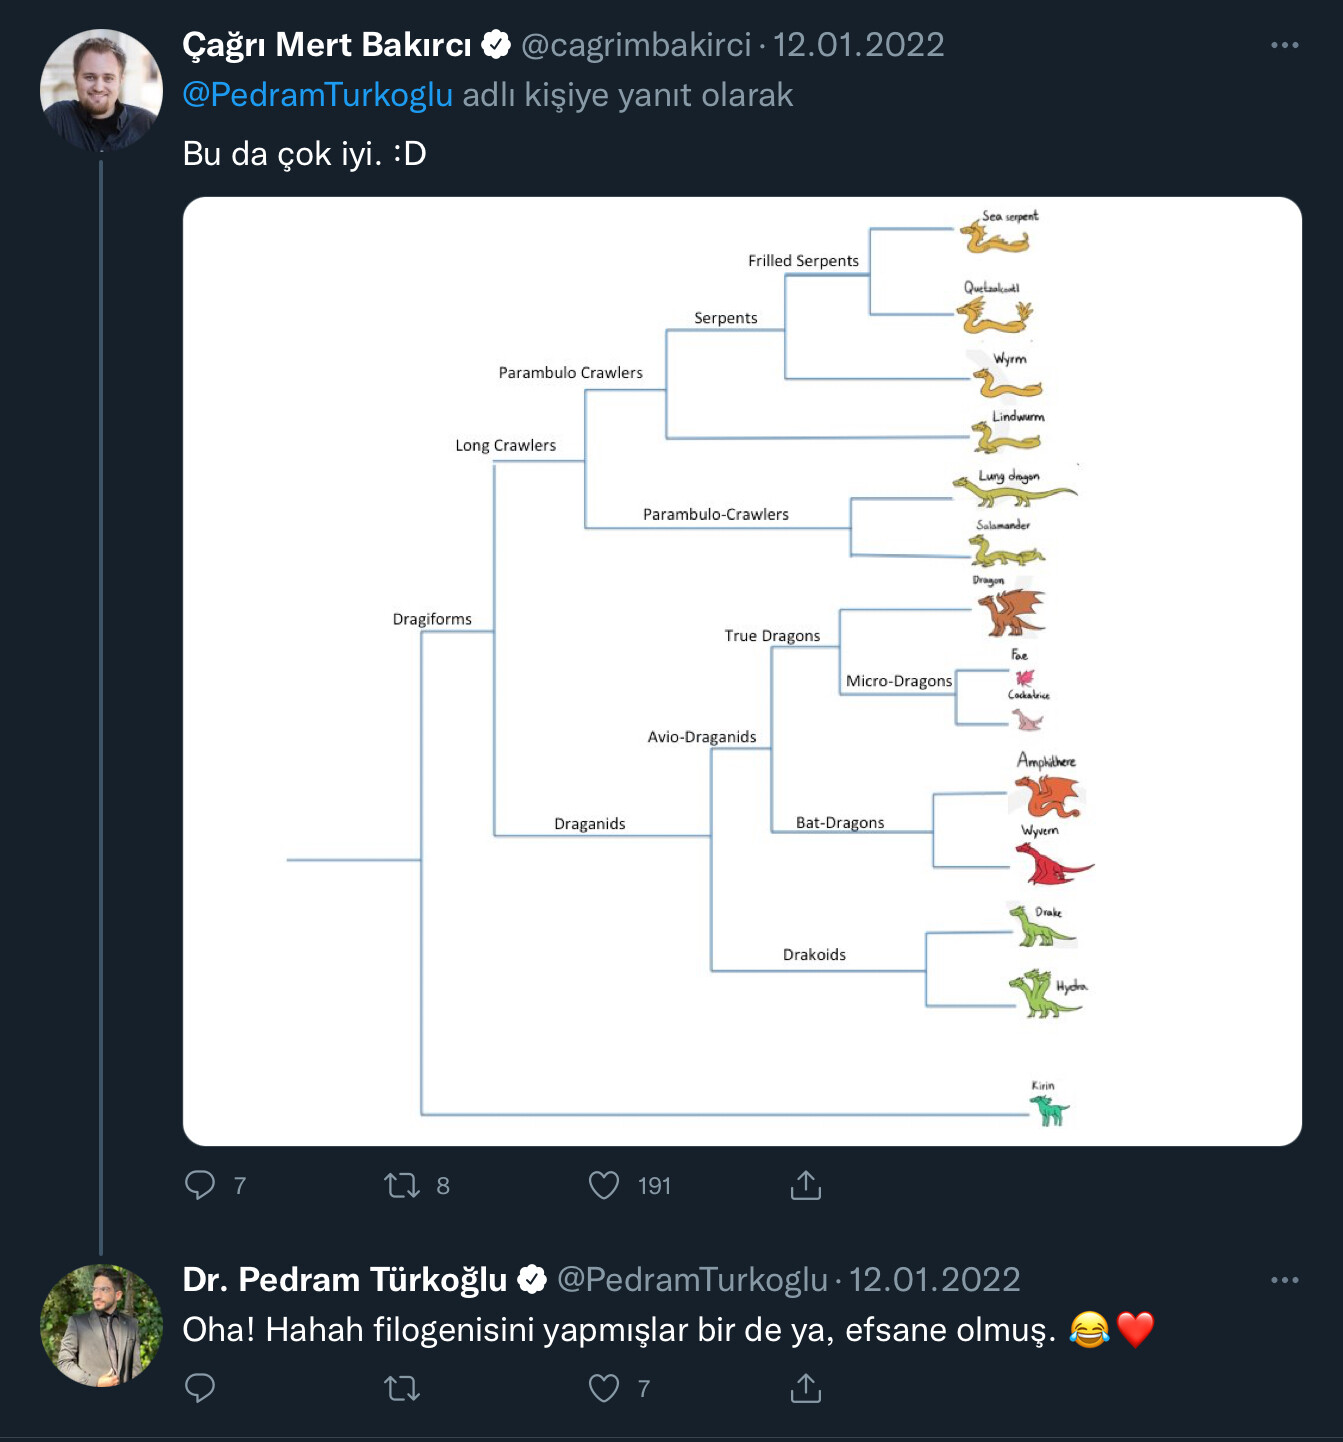Screen dimensions: 1343x1442
Task: Reply to Çağrı Mert Bakırcı's tweet
Action: (200, 1185)
